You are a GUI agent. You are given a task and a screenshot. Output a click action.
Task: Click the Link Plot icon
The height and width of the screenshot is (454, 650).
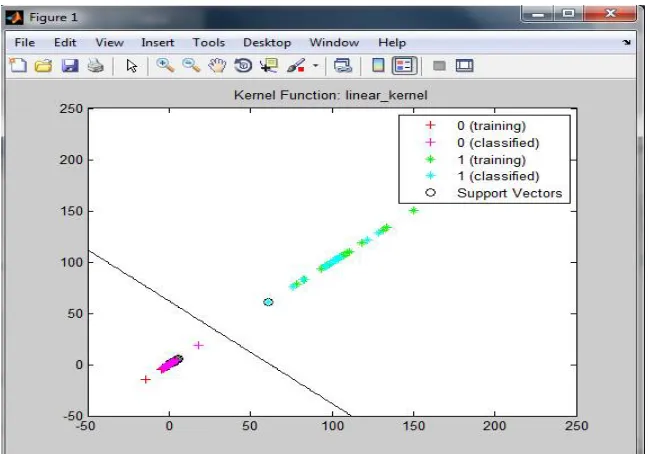[x=343, y=66]
